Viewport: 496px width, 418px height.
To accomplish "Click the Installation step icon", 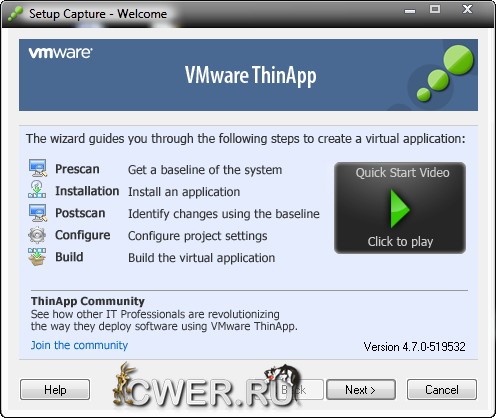I will point(37,190).
